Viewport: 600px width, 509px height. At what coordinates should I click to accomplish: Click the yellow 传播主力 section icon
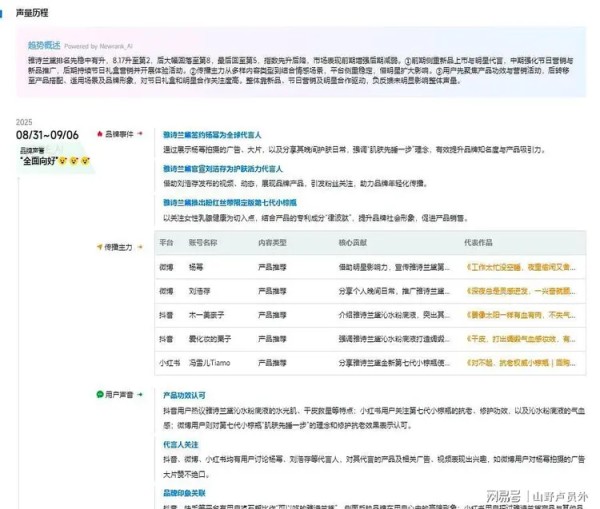[x=99, y=245]
